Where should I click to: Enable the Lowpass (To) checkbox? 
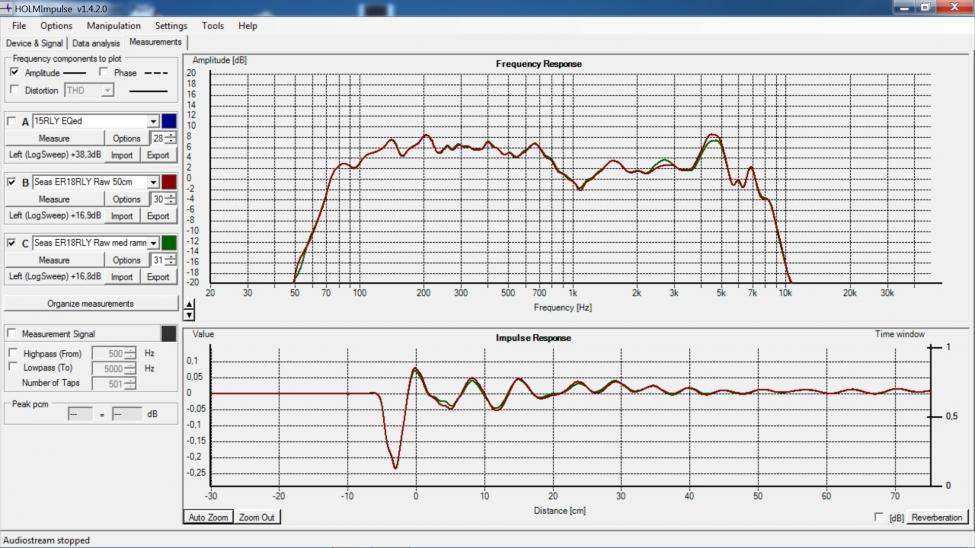(13, 368)
